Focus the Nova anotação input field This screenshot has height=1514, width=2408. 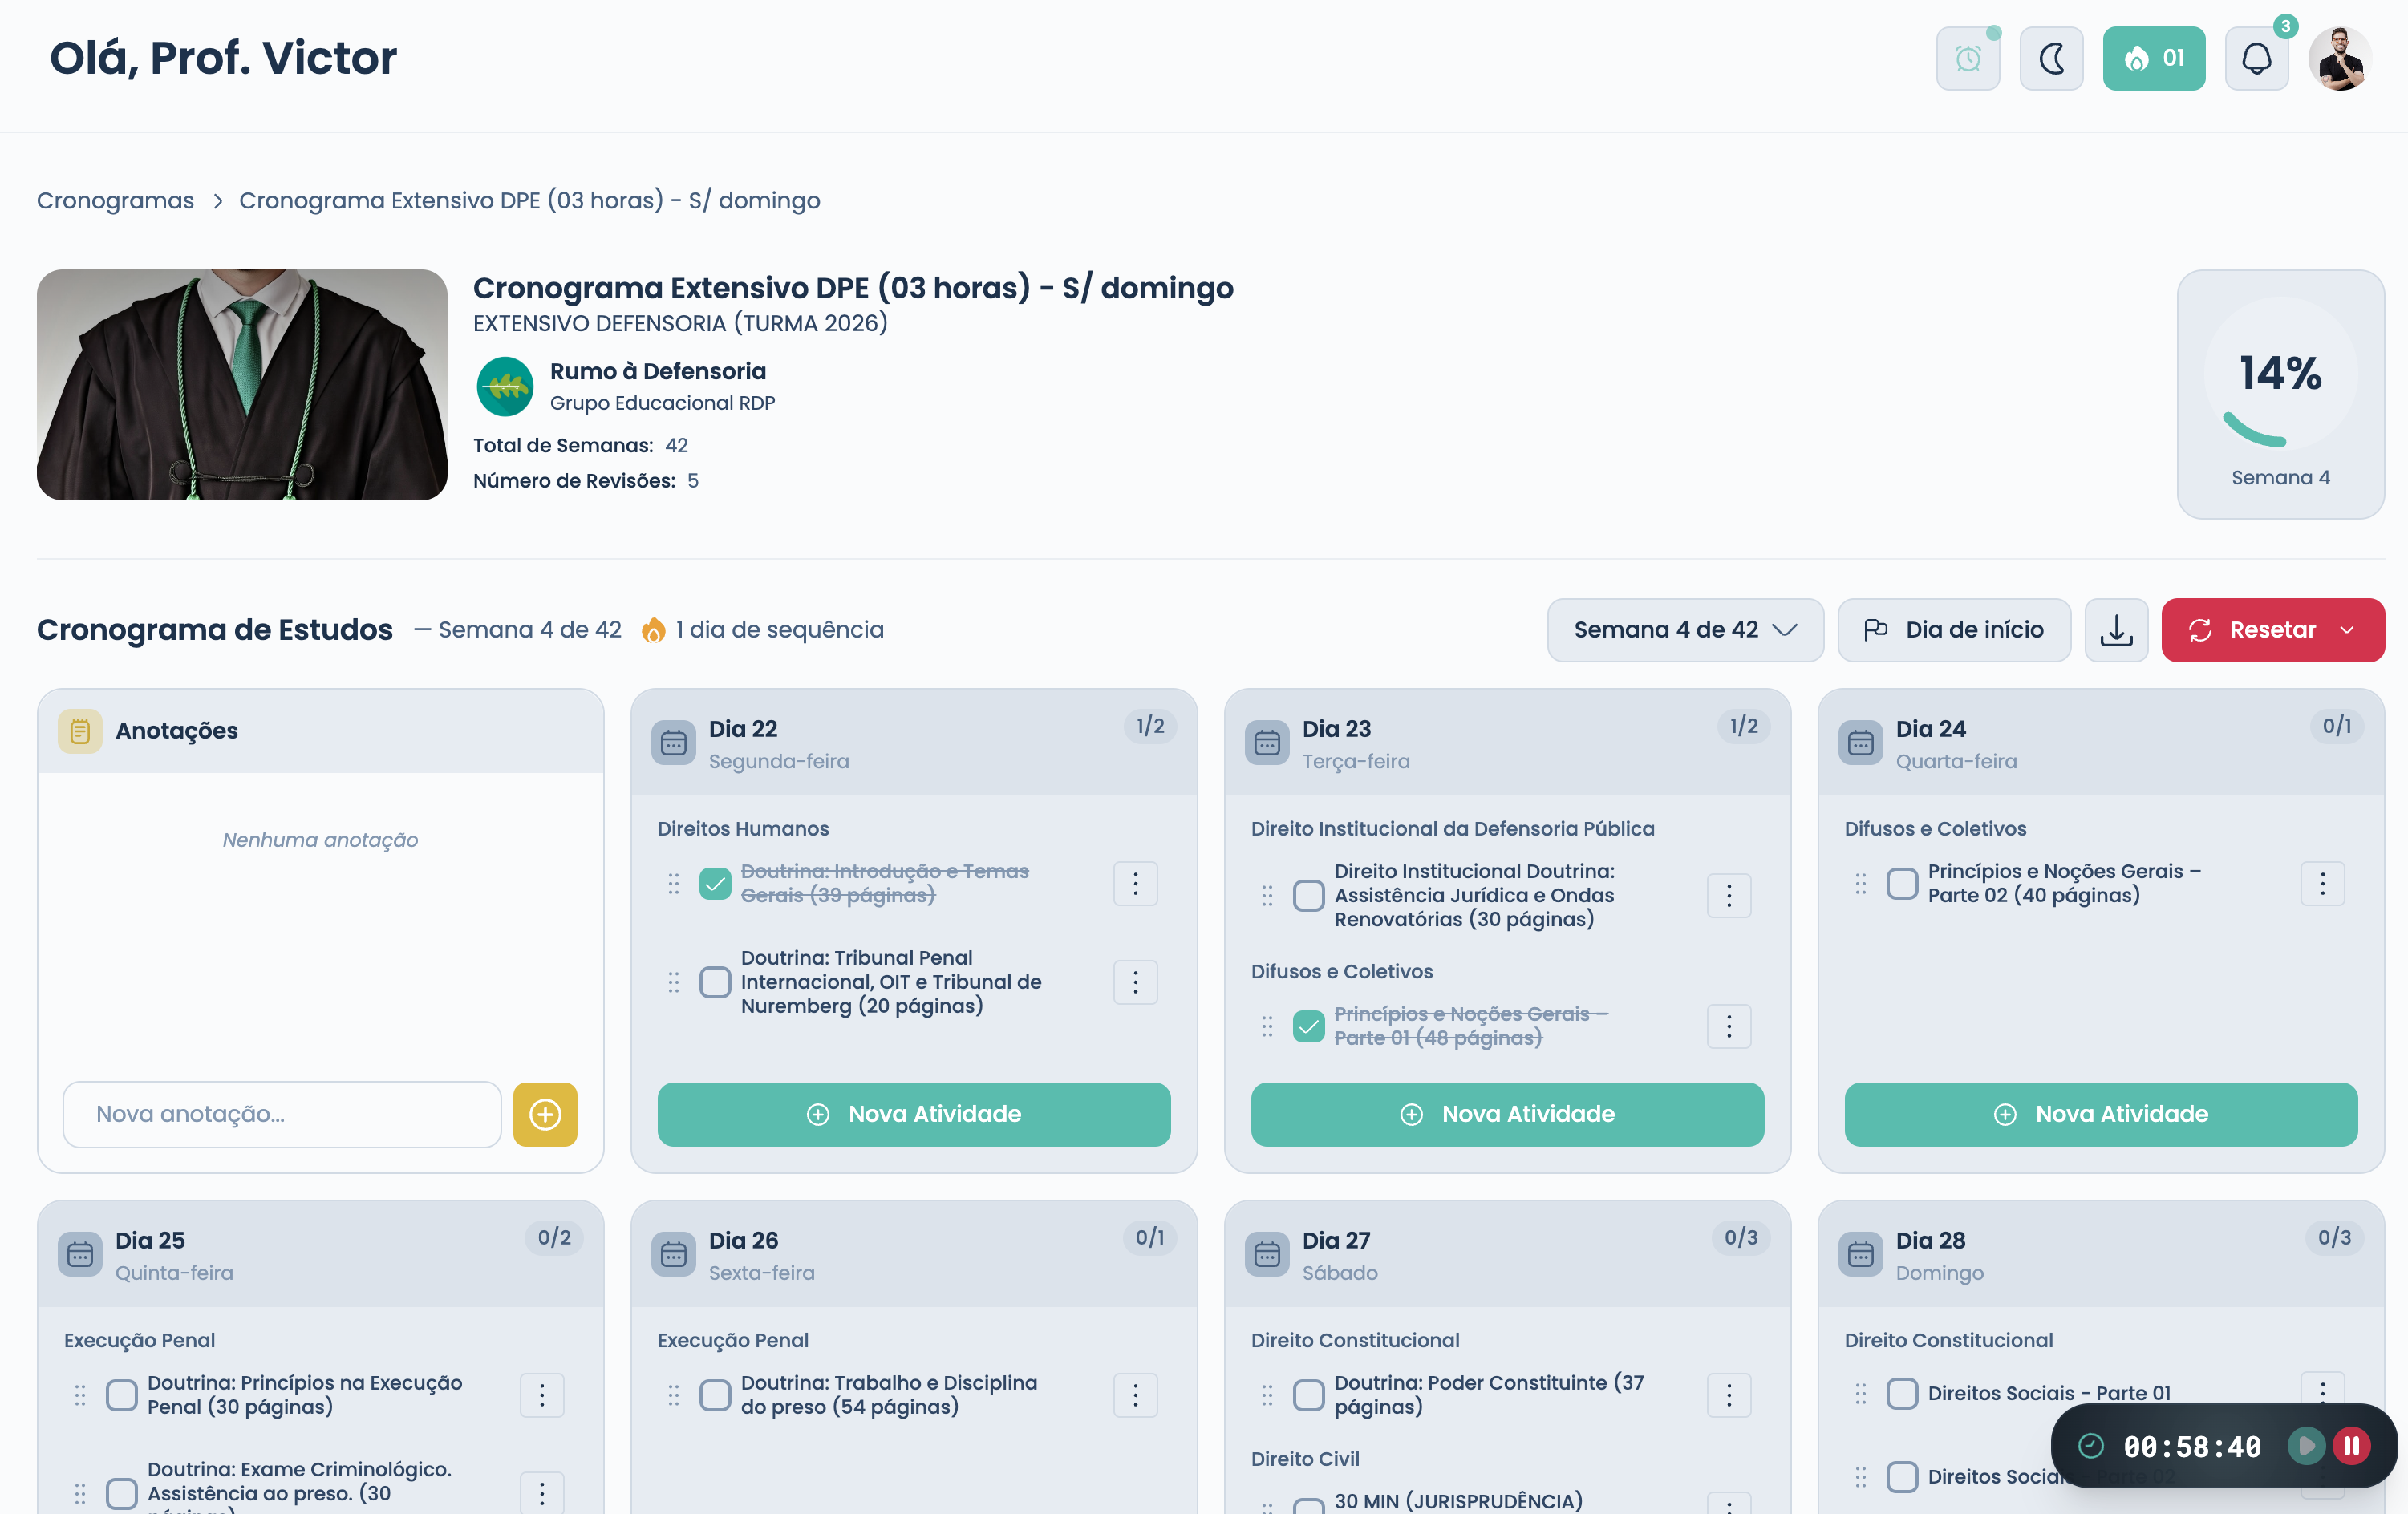282,1114
